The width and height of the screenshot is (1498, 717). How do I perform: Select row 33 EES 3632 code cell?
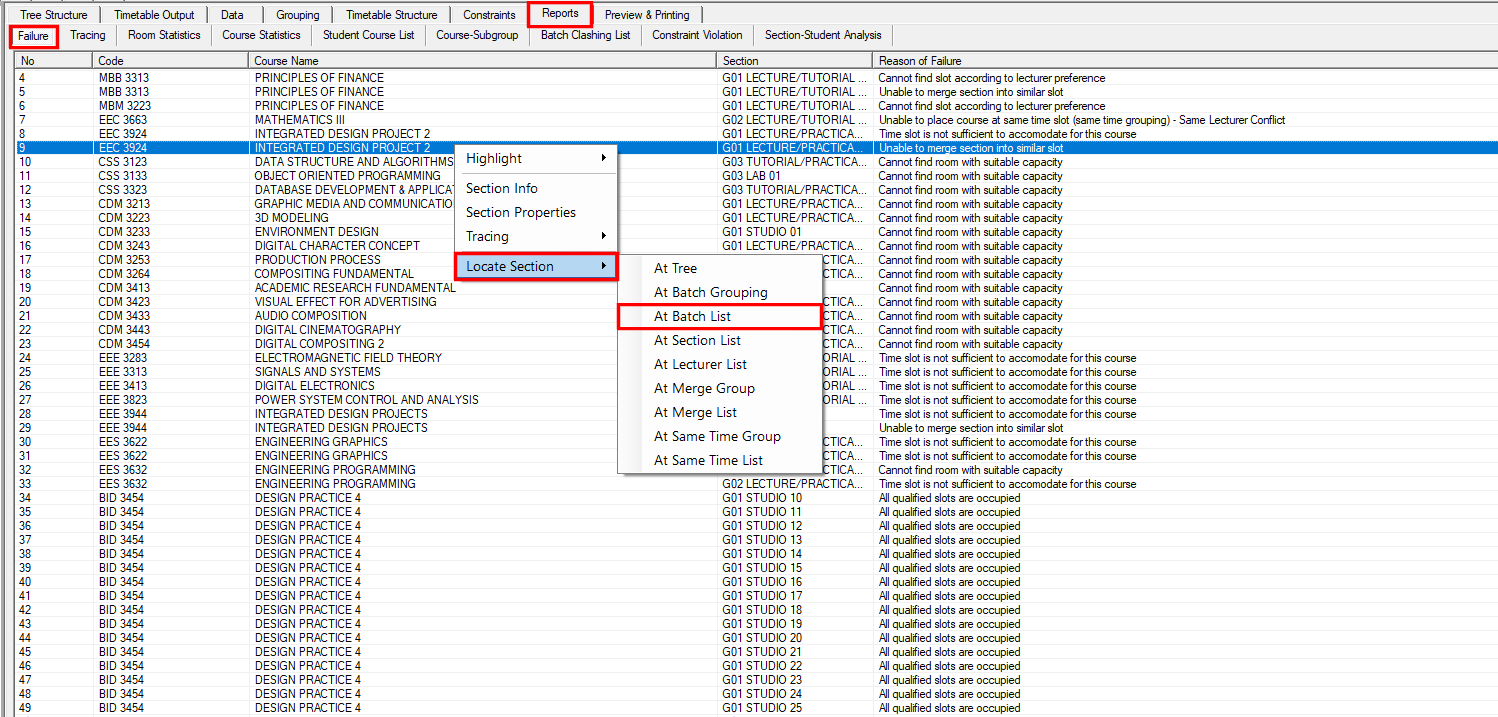click(121, 484)
